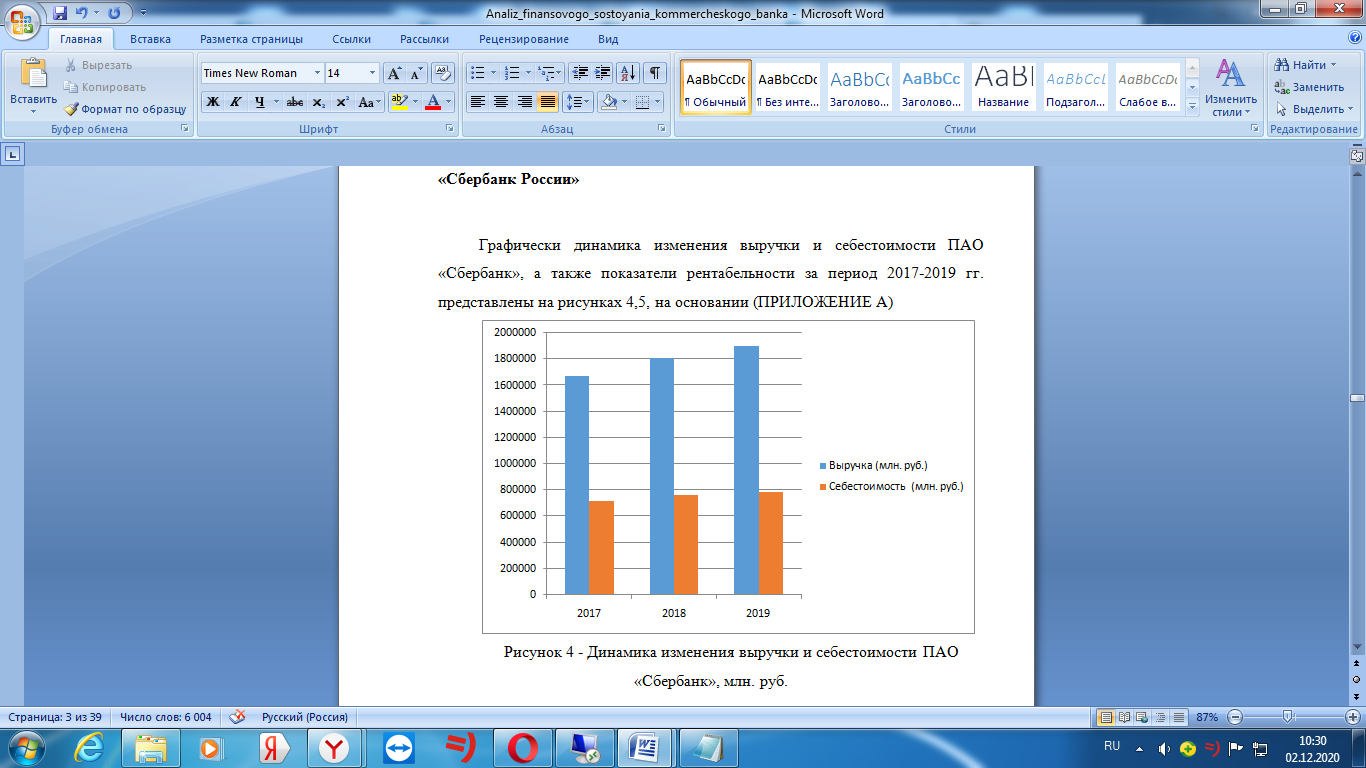Switch to the Рассылки tab
Viewport: 1366px width, 768px height.
click(424, 39)
